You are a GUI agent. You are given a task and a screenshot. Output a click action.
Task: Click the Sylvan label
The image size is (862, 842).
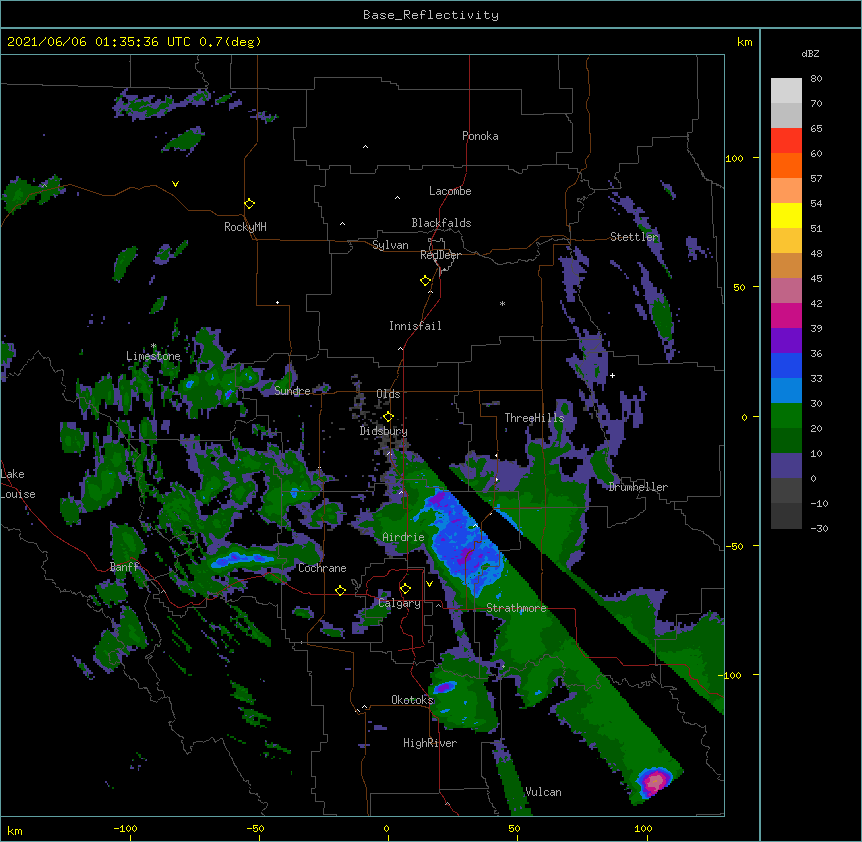tap(390, 245)
